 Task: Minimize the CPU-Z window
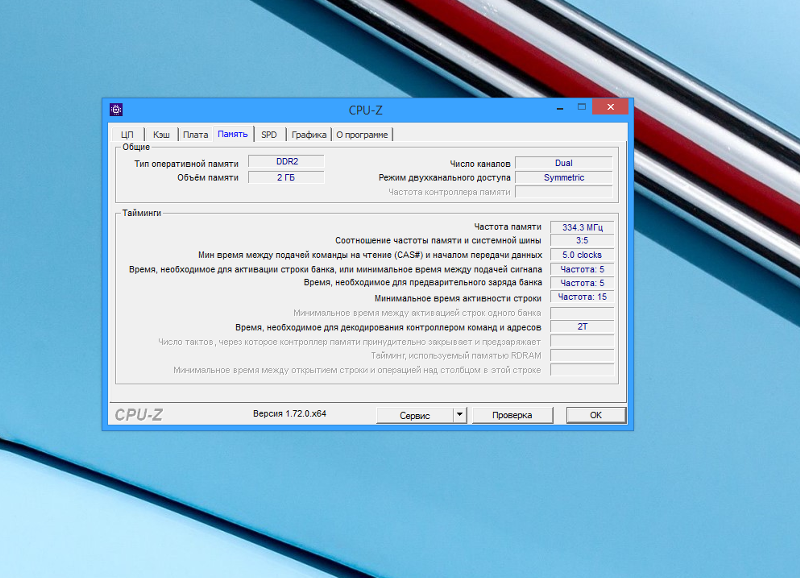560,108
